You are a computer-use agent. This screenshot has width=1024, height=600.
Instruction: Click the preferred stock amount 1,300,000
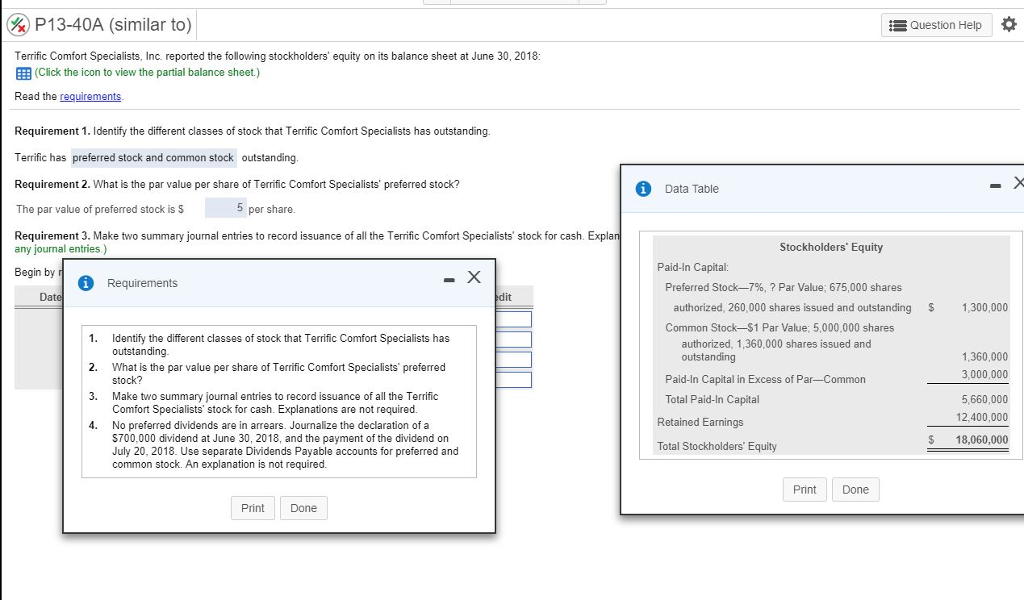pos(985,307)
